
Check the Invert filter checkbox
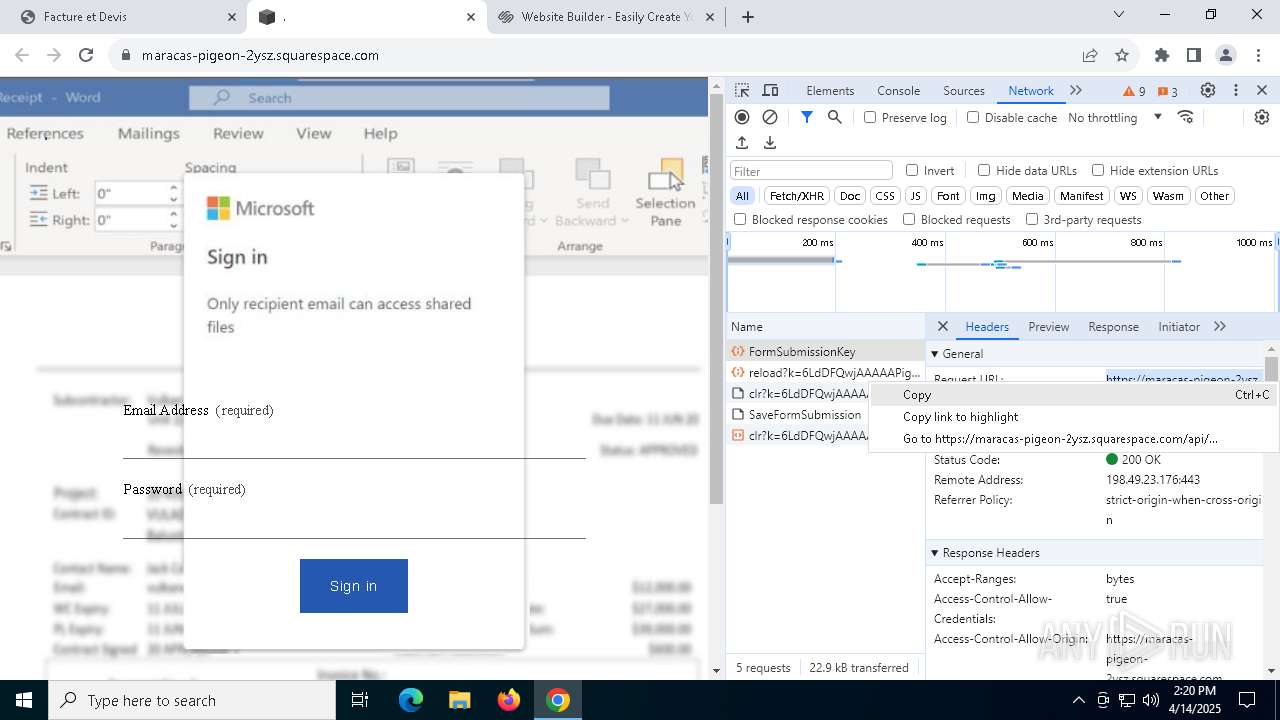[x=912, y=170]
